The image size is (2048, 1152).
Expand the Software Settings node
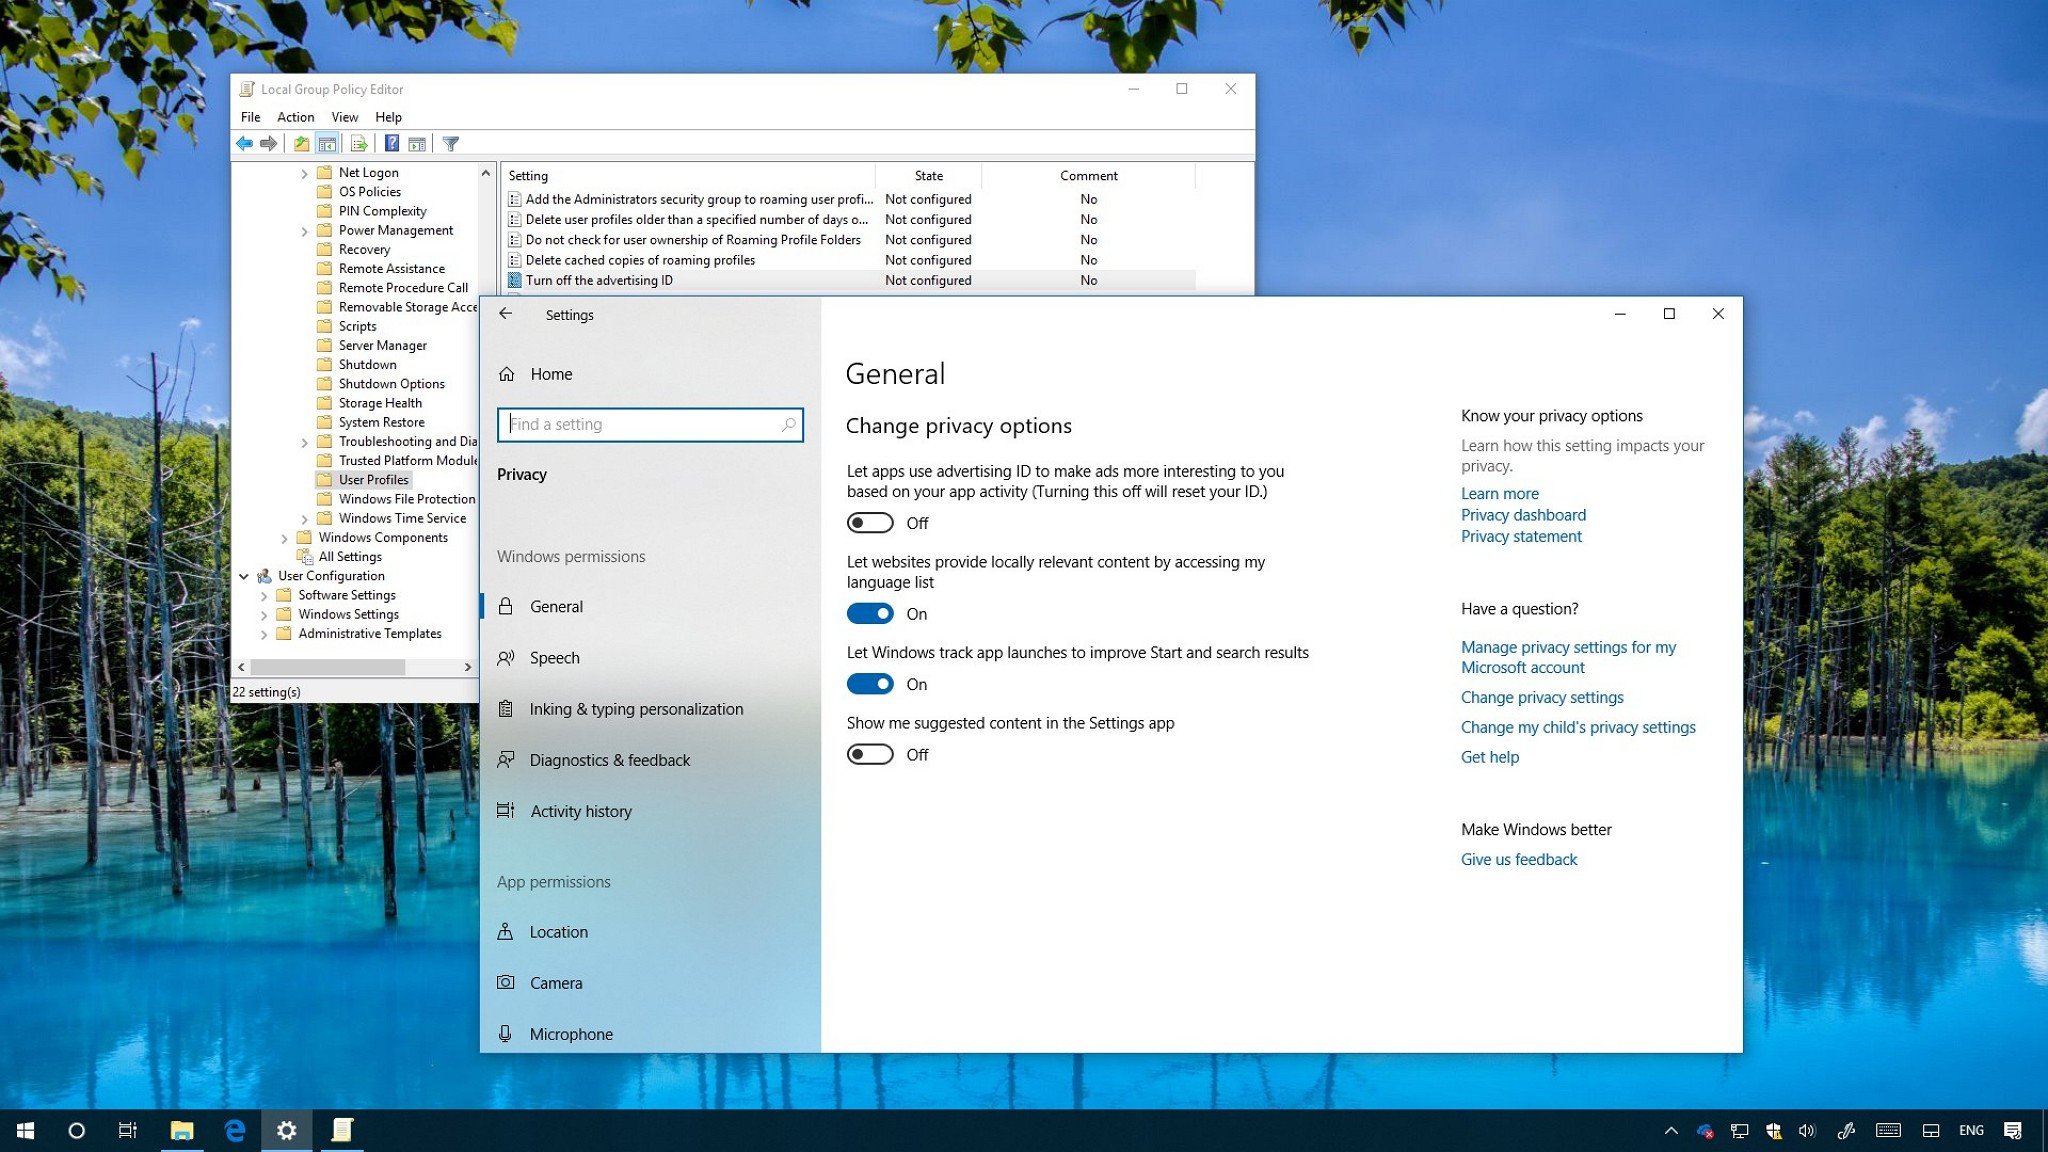coord(264,596)
